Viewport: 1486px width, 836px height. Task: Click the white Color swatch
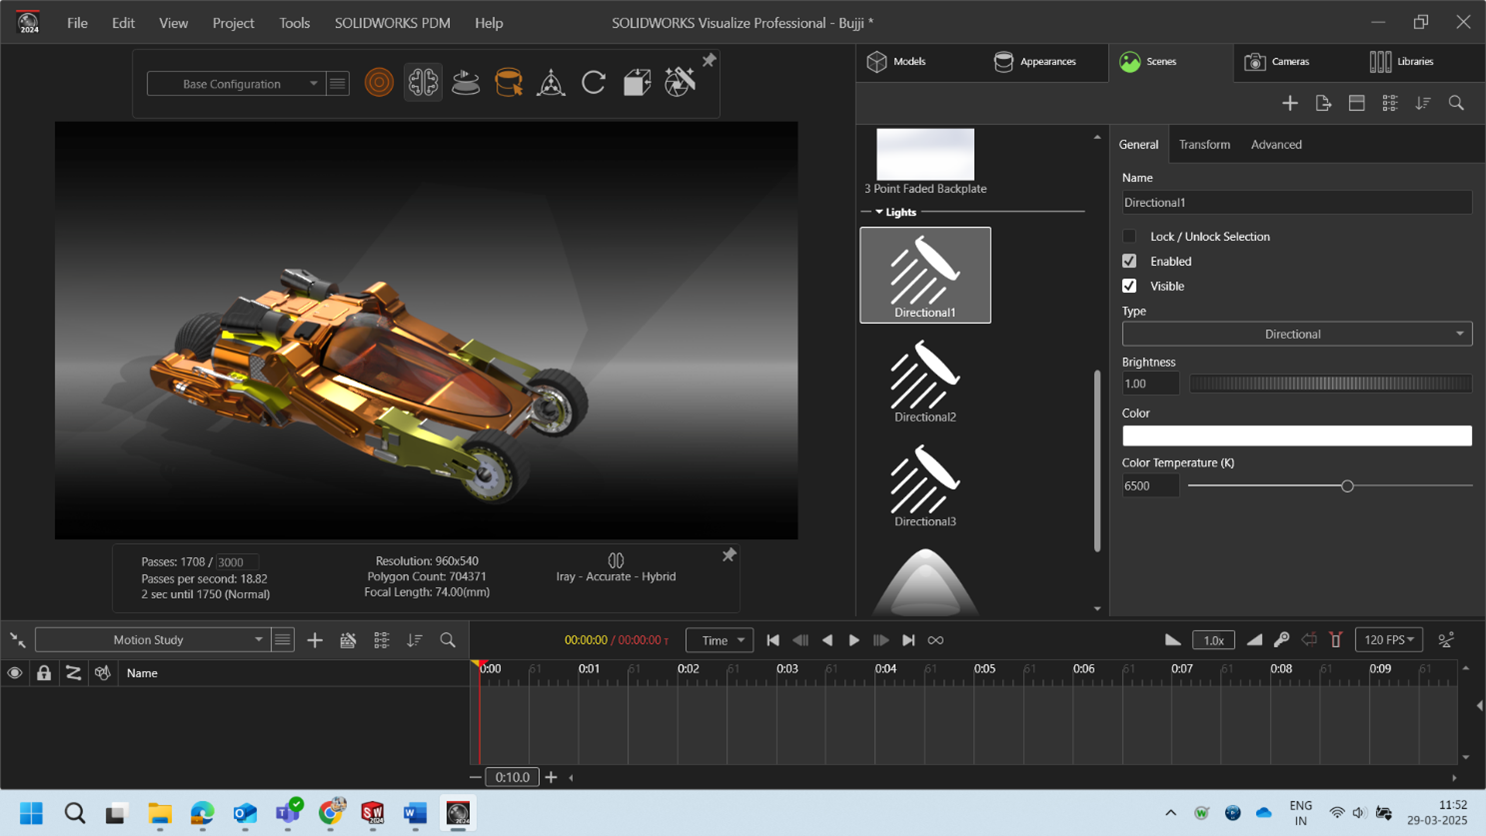pyautogui.click(x=1296, y=436)
